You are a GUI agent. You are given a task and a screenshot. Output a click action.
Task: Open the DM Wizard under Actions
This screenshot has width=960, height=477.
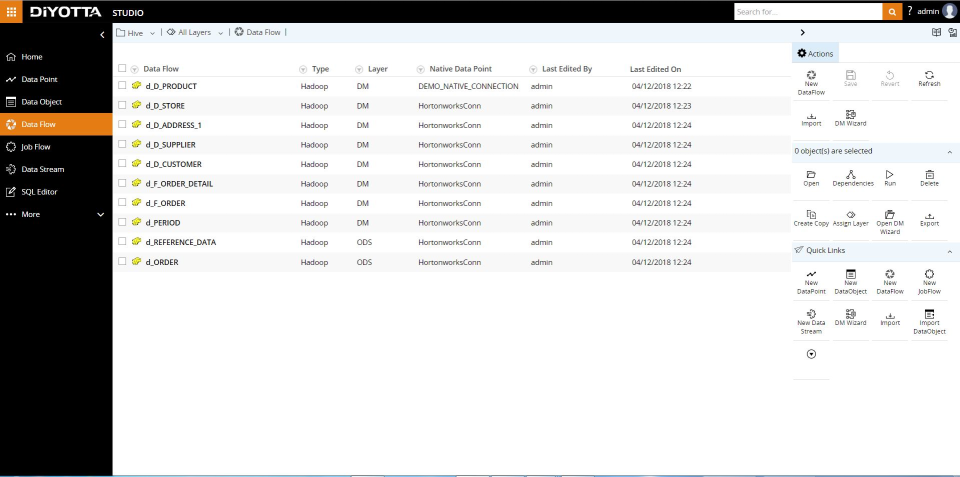tap(850, 118)
